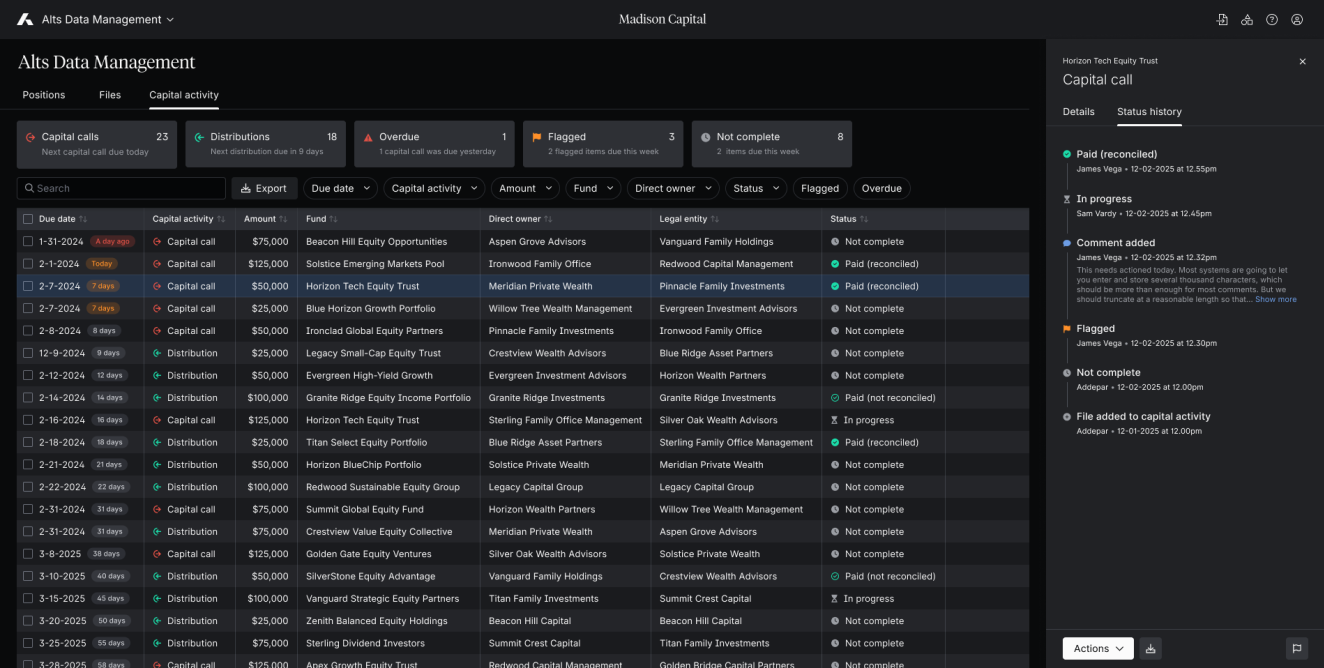Screen dimensions: 1324x668
Task: Open the help question mark icon
Action: (x=1272, y=20)
